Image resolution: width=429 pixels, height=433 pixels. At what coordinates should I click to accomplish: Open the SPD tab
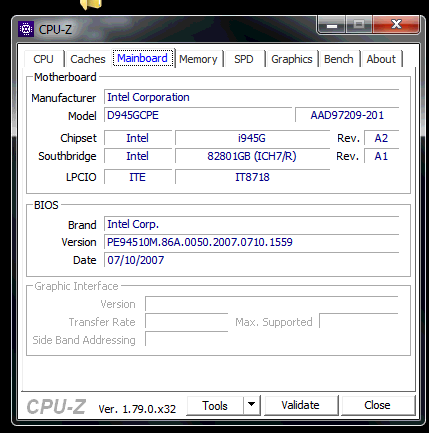tap(244, 59)
